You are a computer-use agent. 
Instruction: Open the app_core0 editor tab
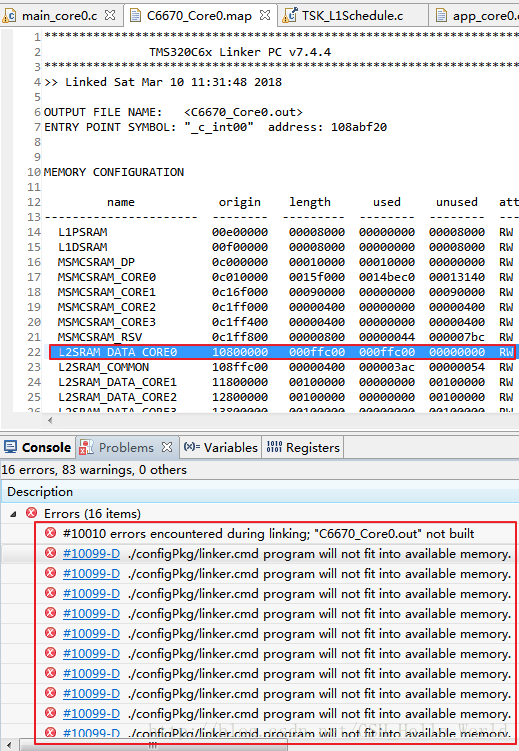[x=474, y=16]
